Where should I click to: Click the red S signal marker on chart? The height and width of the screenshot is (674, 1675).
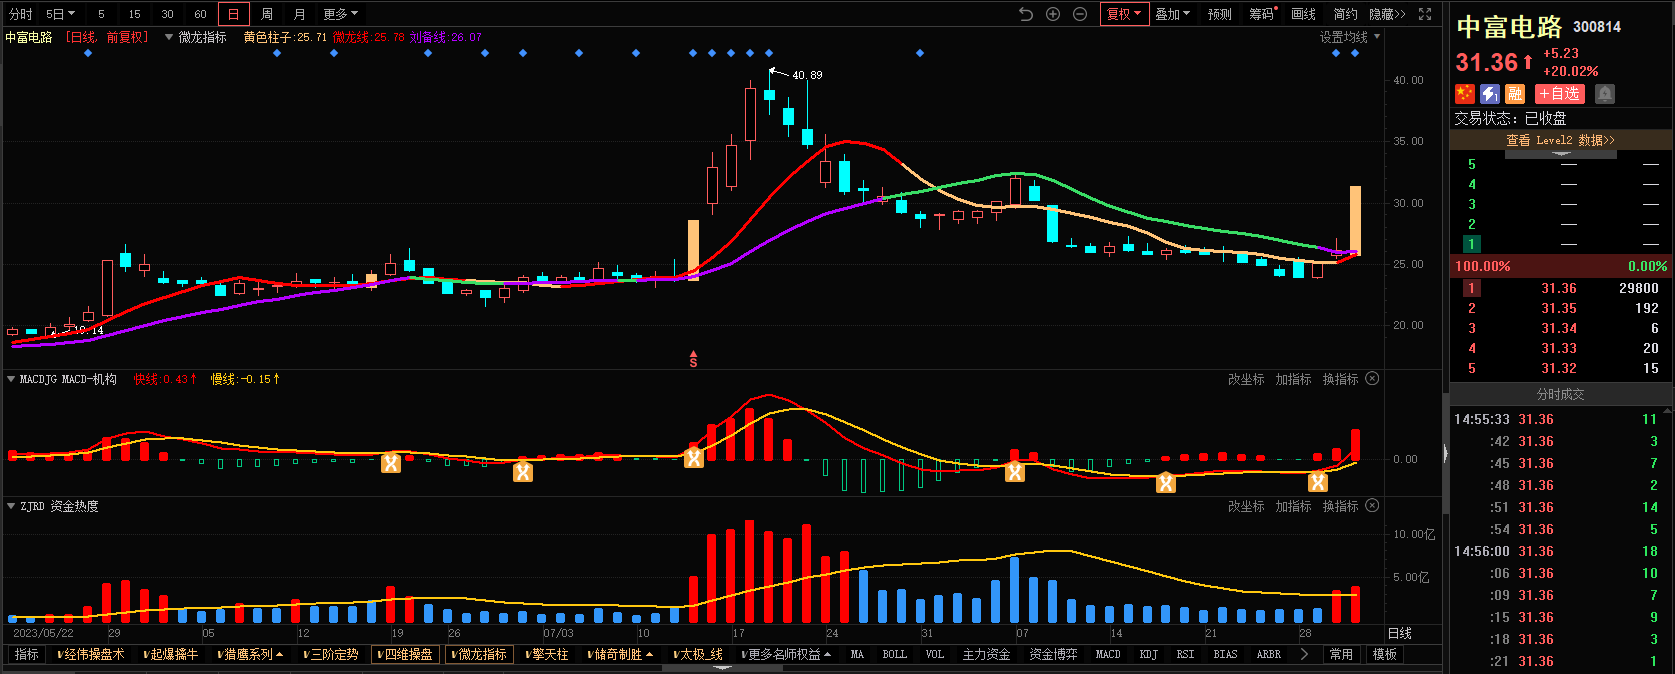(x=693, y=359)
